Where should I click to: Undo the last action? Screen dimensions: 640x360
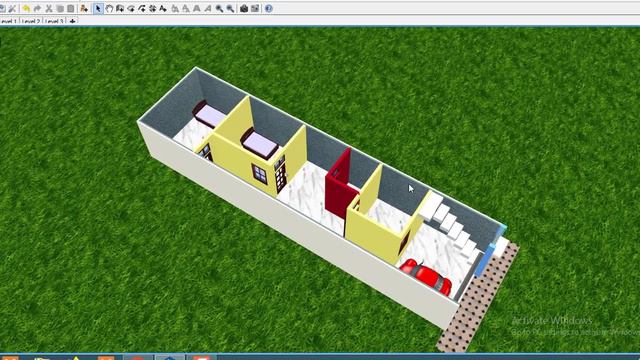coord(26,8)
